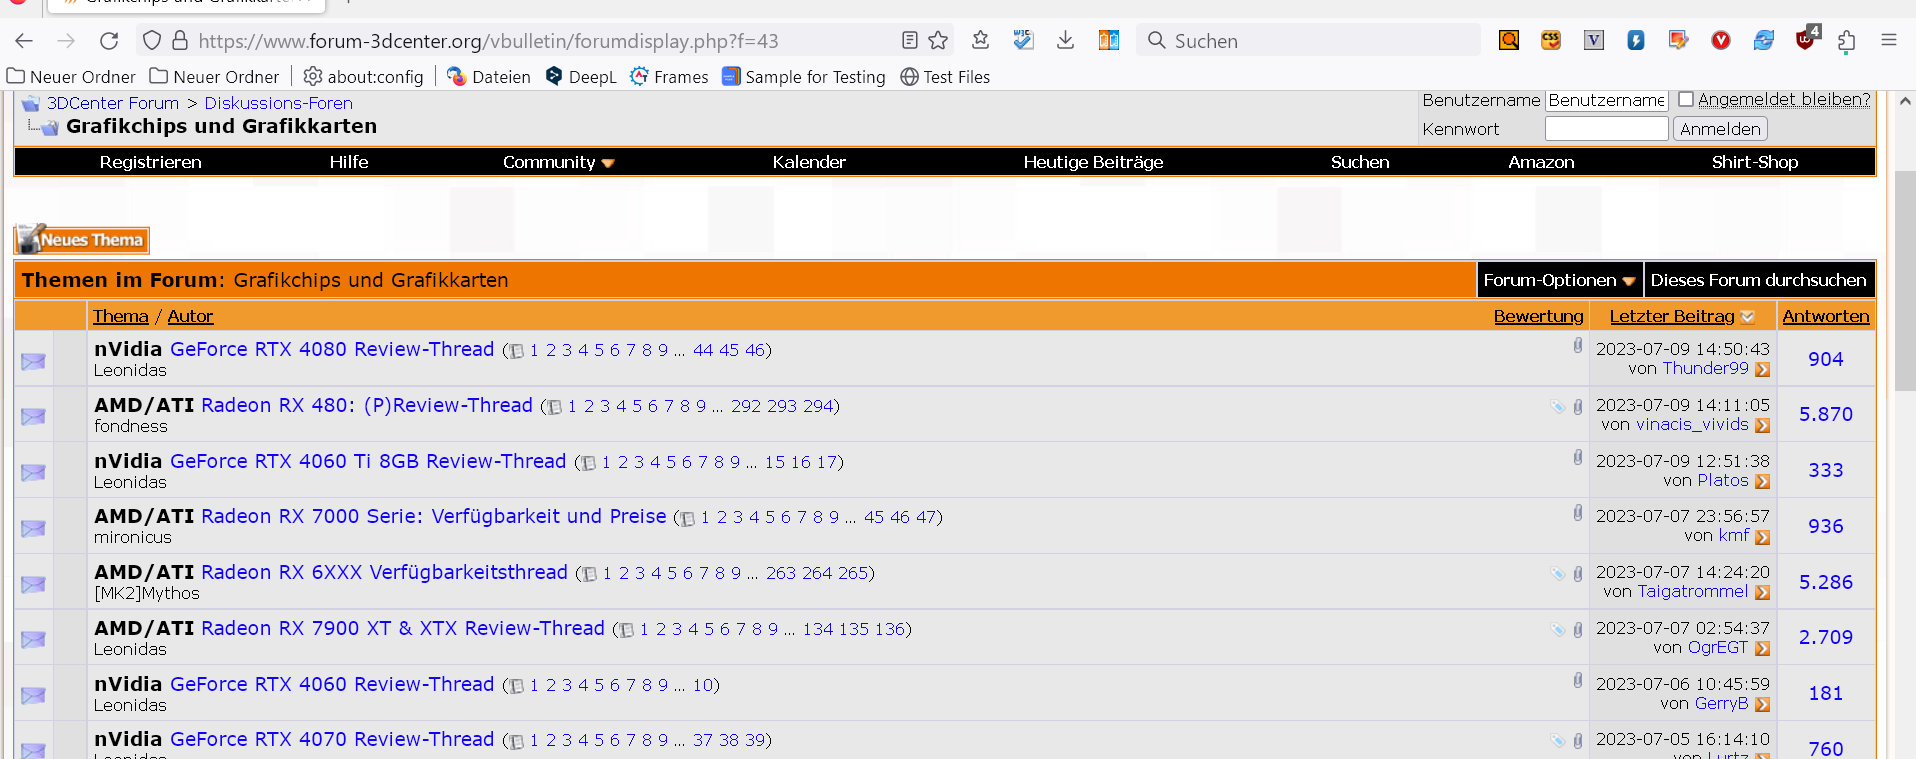Image resolution: width=1916 pixels, height=759 pixels.
Task: Open the DeepL bookmark
Action: point(580,77)
